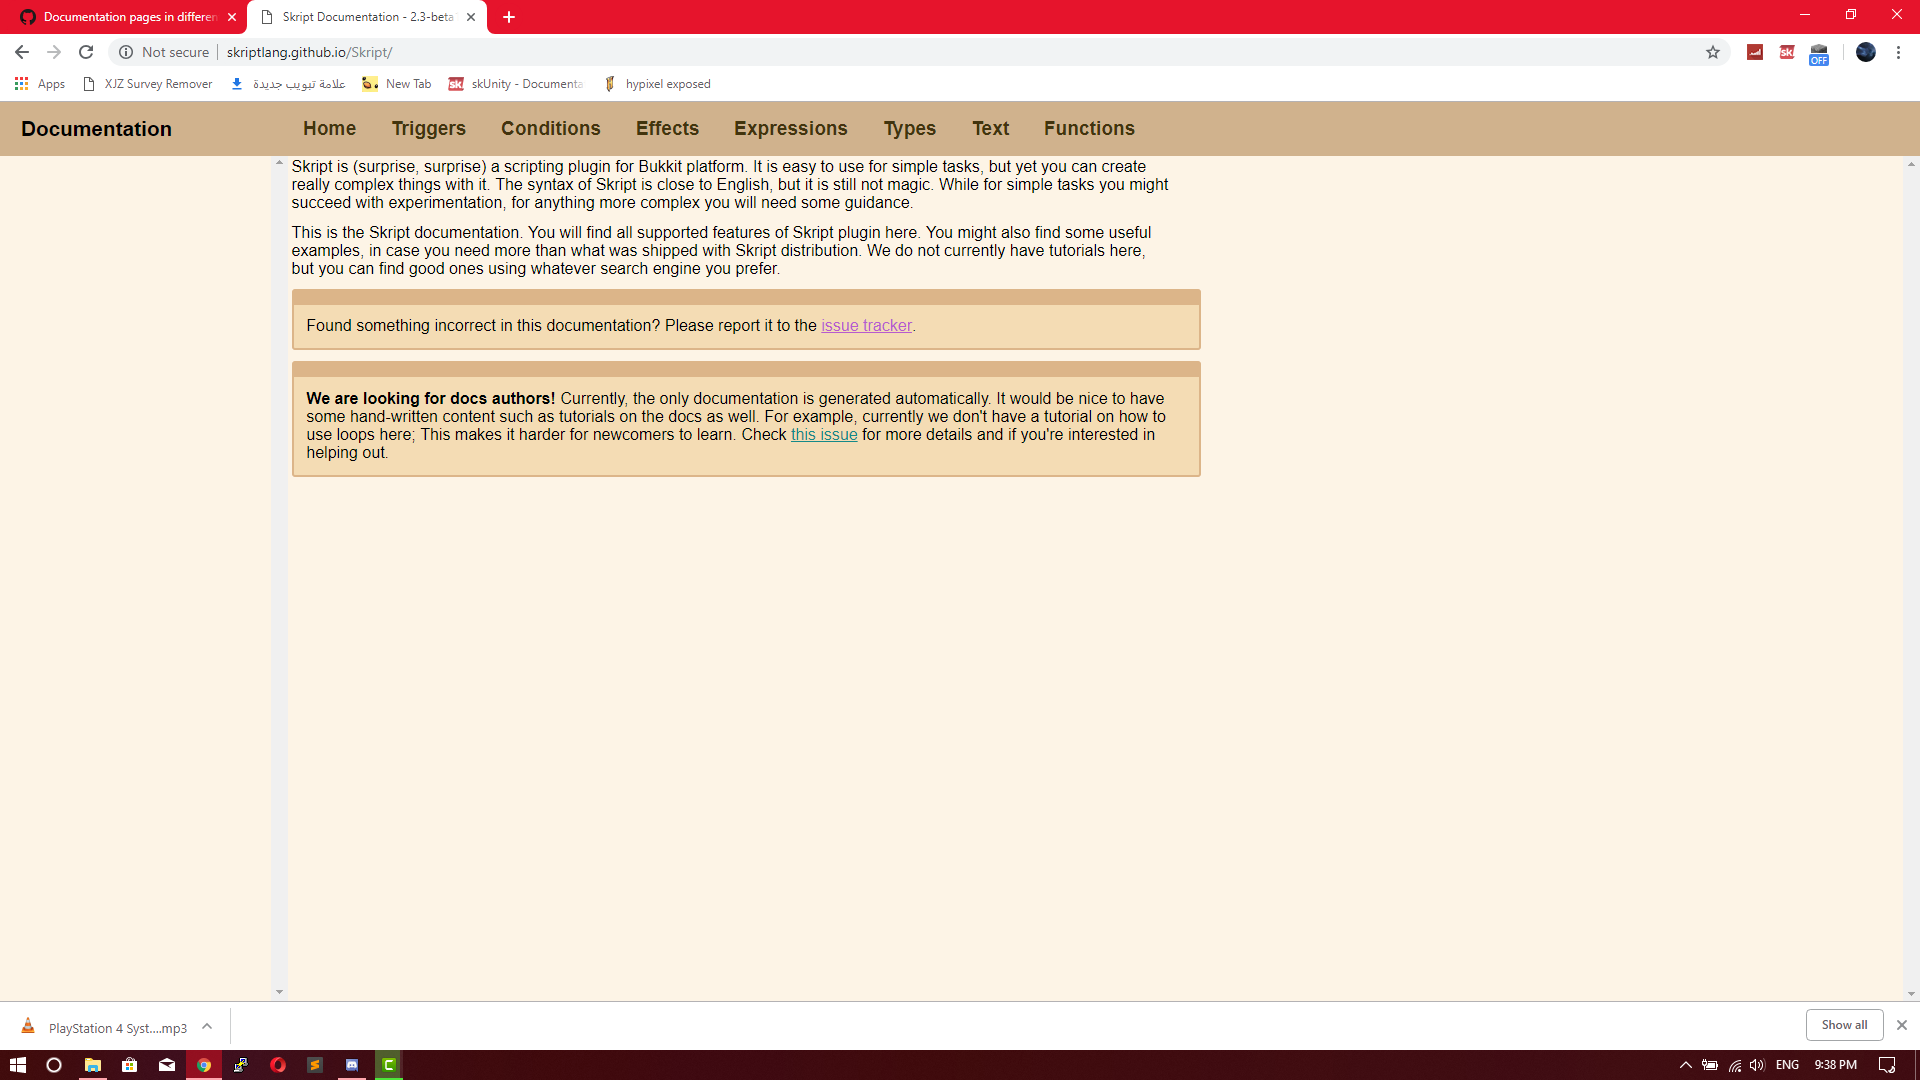The height and width of the screenshot is (1080, 1920).
Task: Click the extension showing an OFF badge
Action: (x=1820, y=52)
